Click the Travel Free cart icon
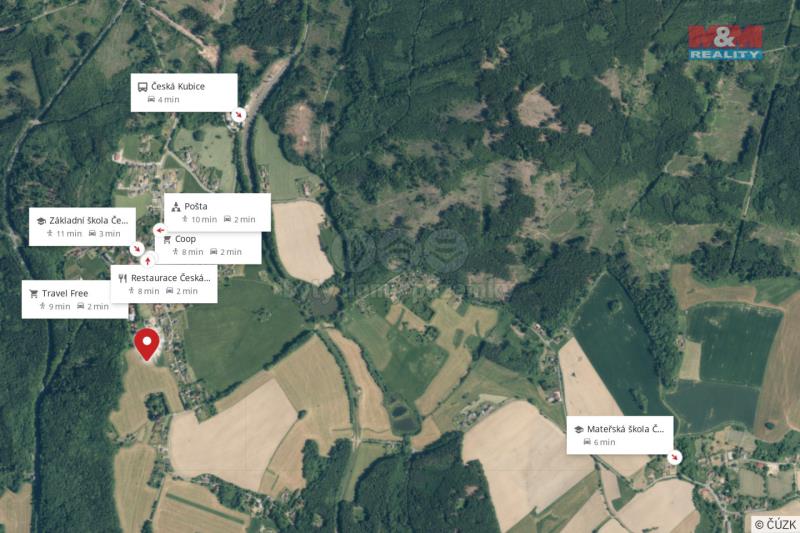Image resolution: width=800 pixels, height=533 pixels. pyautogui.click(x=34, y=294)
